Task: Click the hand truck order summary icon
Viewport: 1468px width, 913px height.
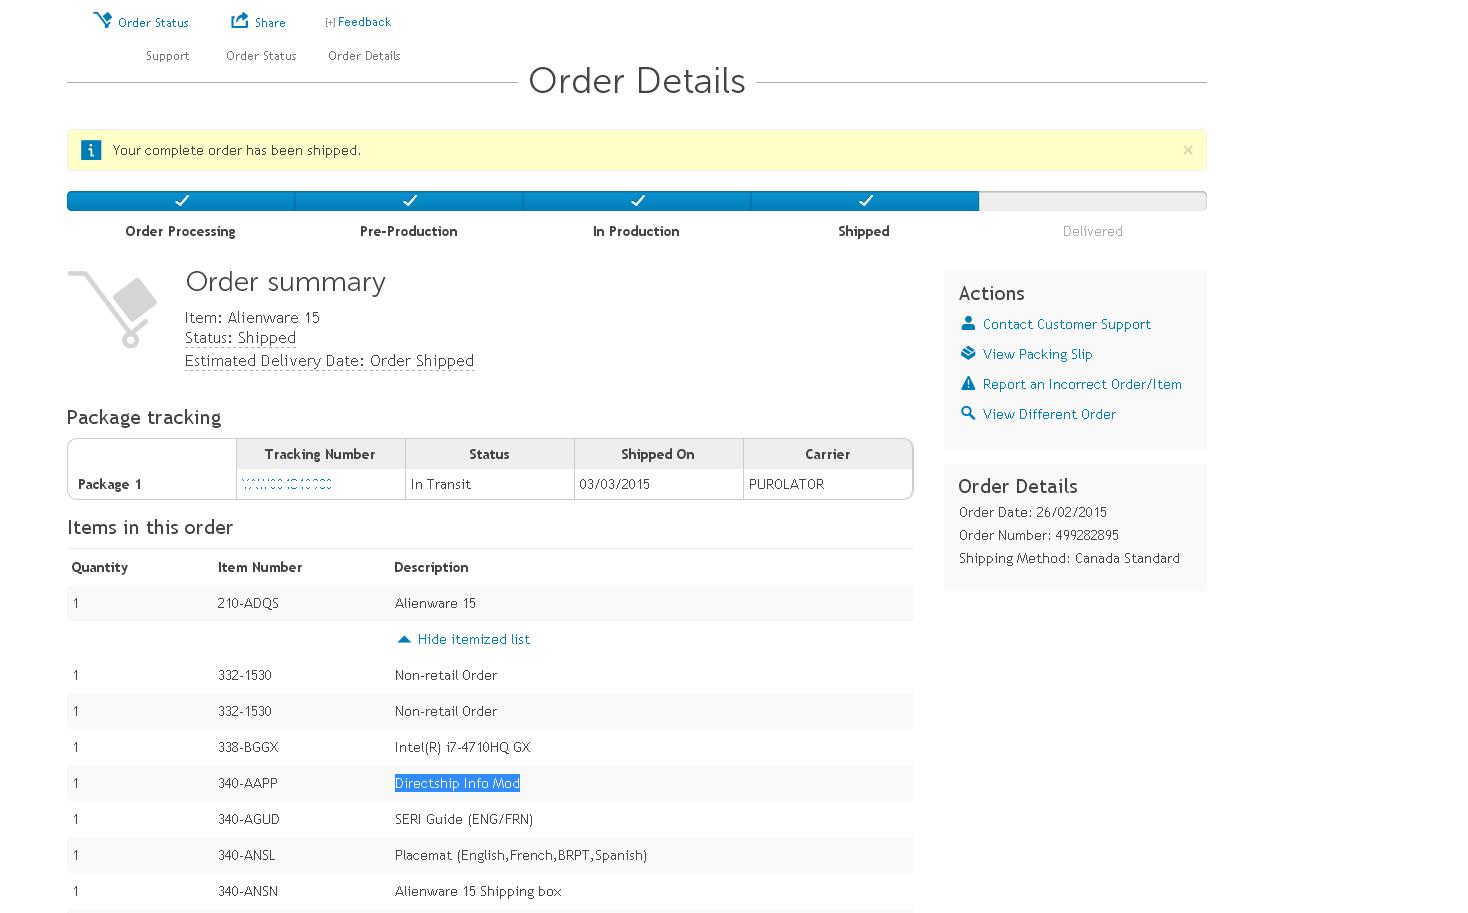Action: 113,309
